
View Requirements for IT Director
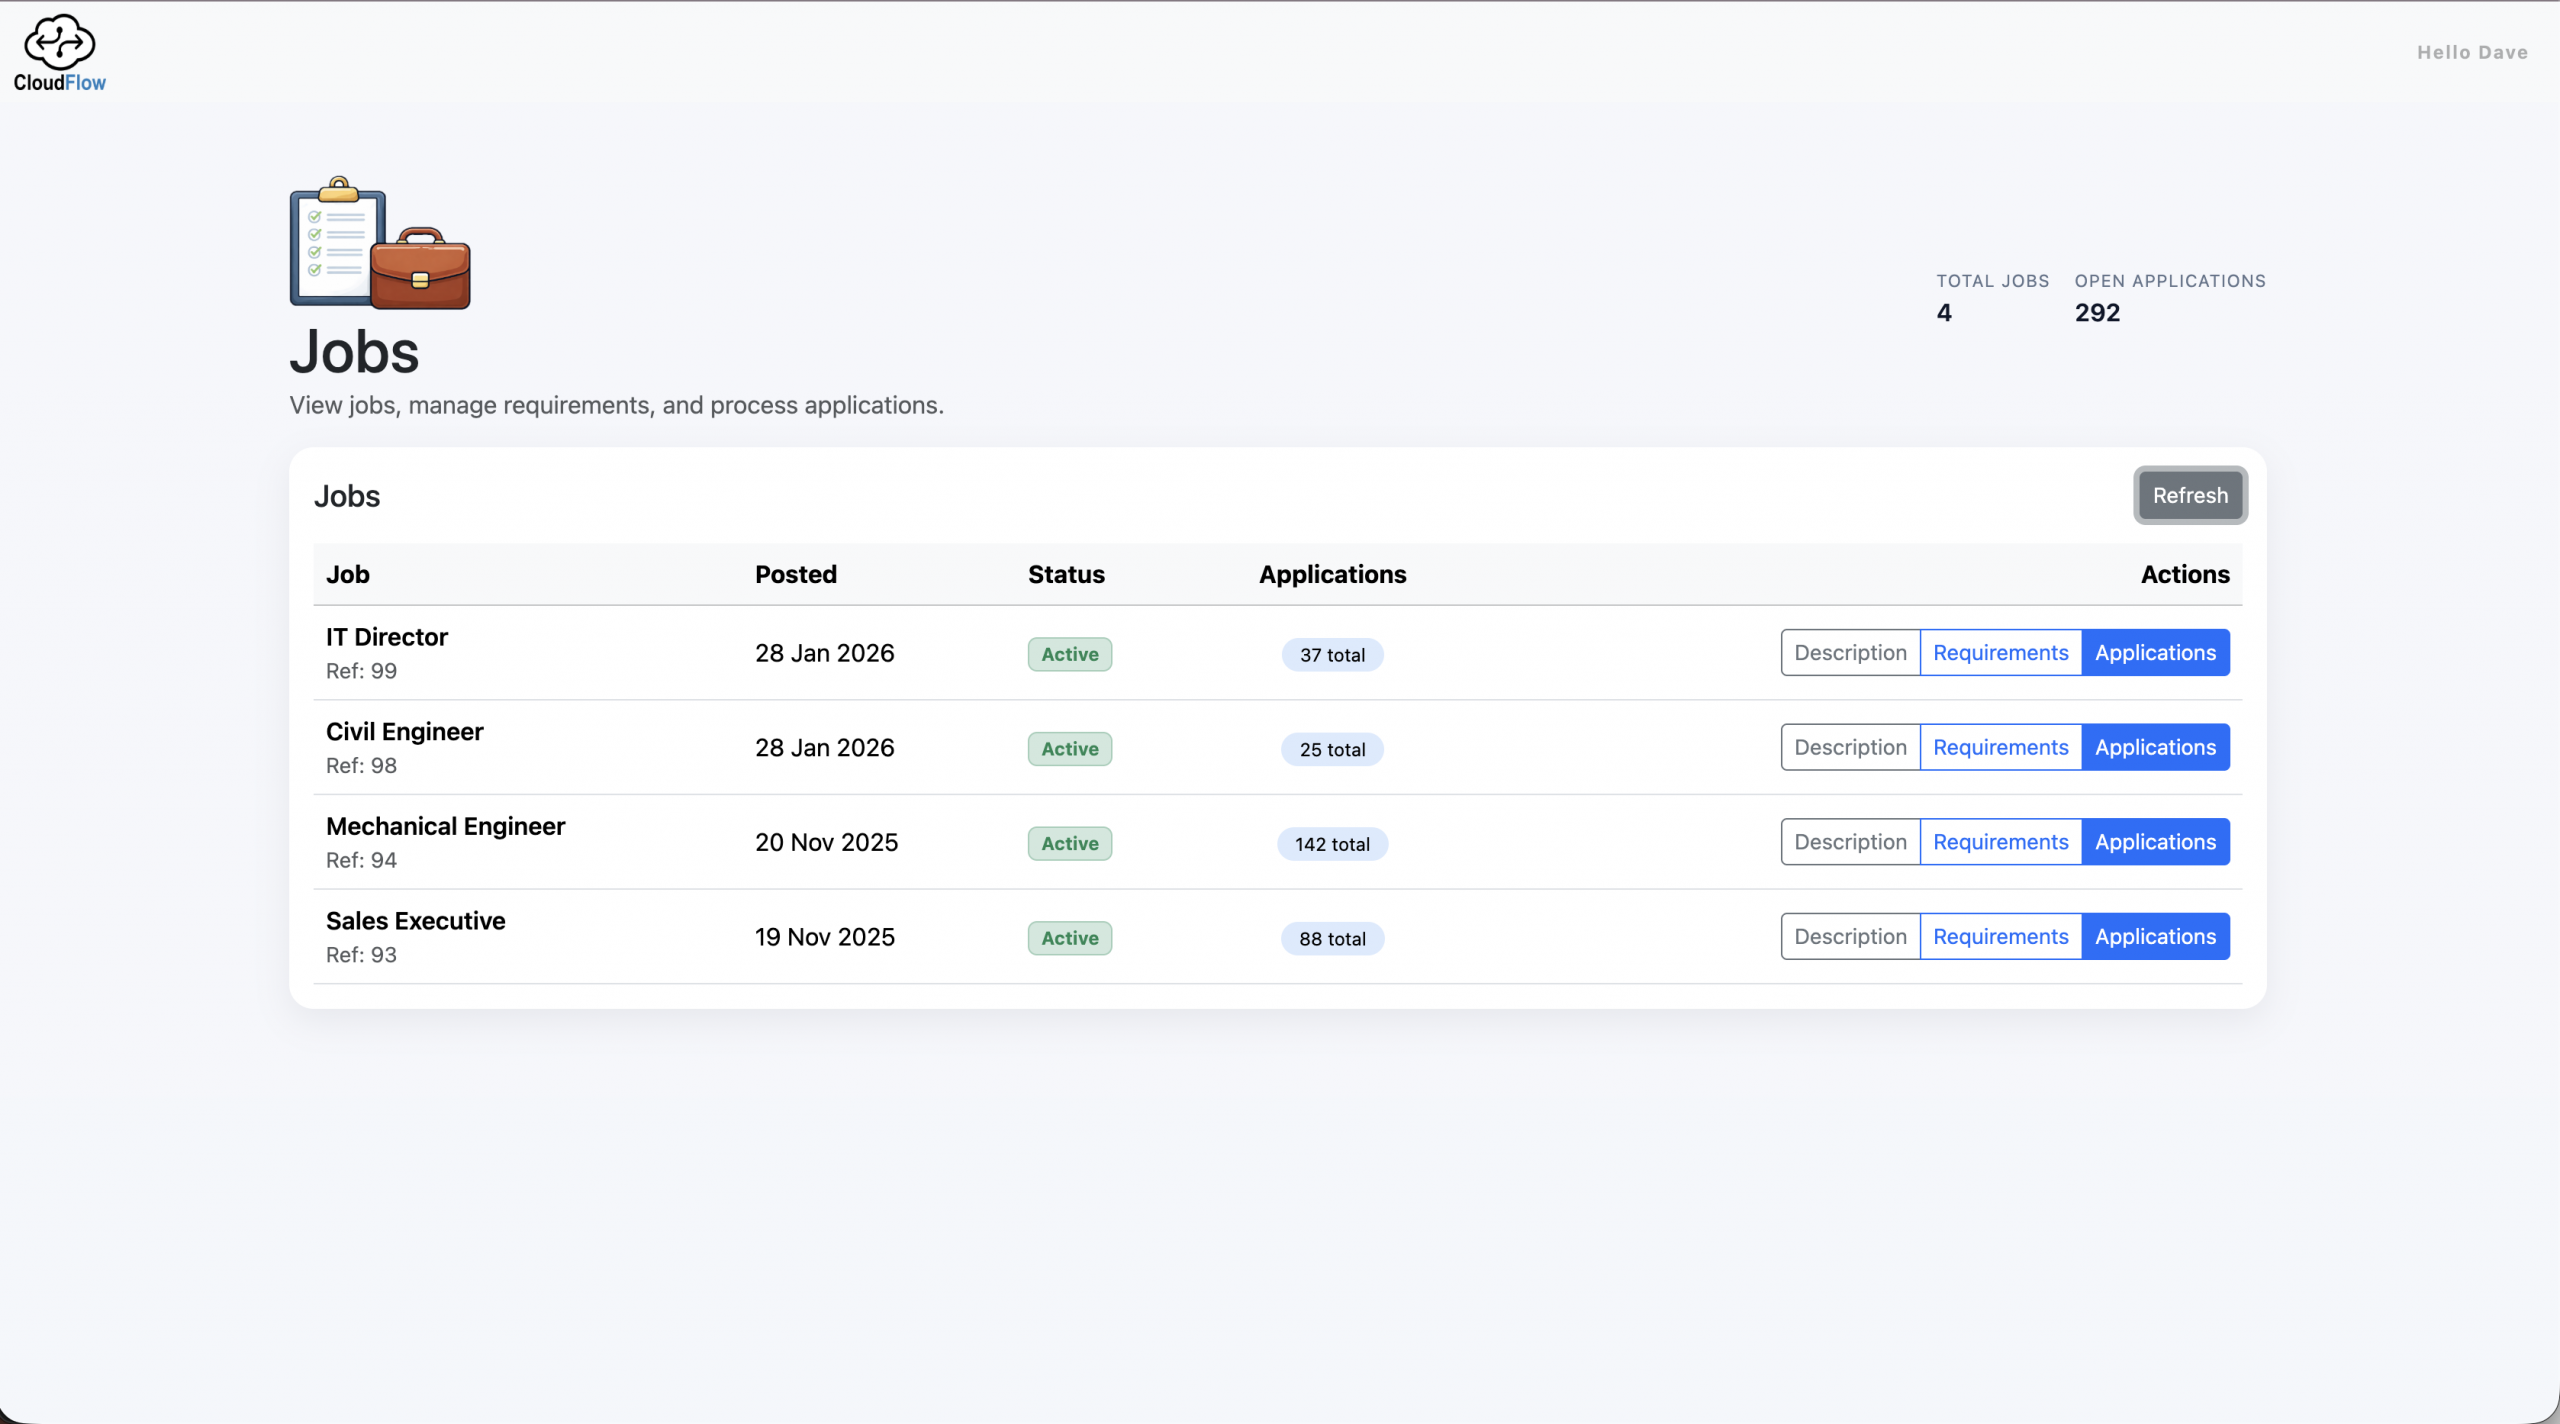2000,653
